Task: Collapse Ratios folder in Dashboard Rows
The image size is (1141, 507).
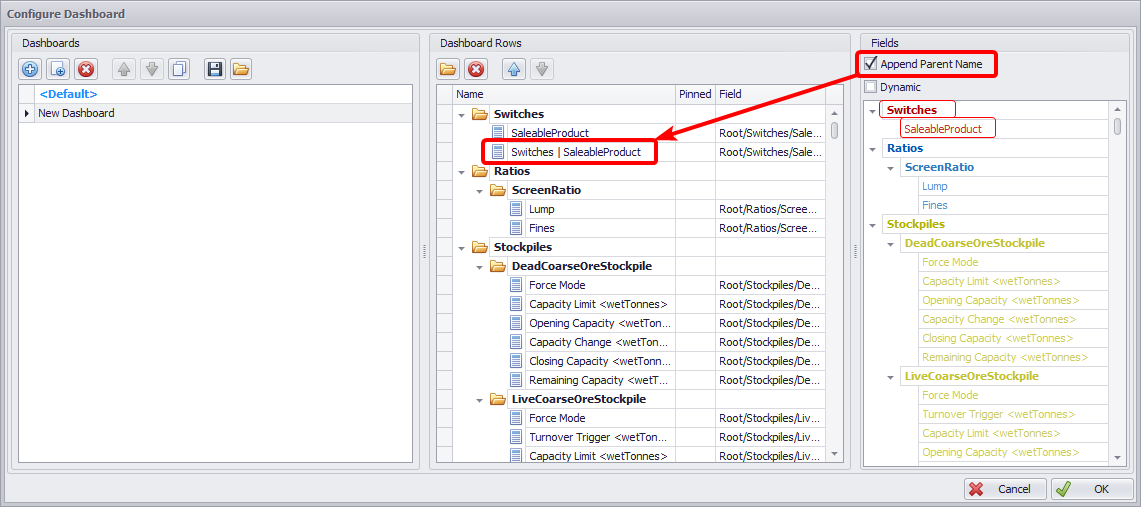Action: tap(461, 172)
